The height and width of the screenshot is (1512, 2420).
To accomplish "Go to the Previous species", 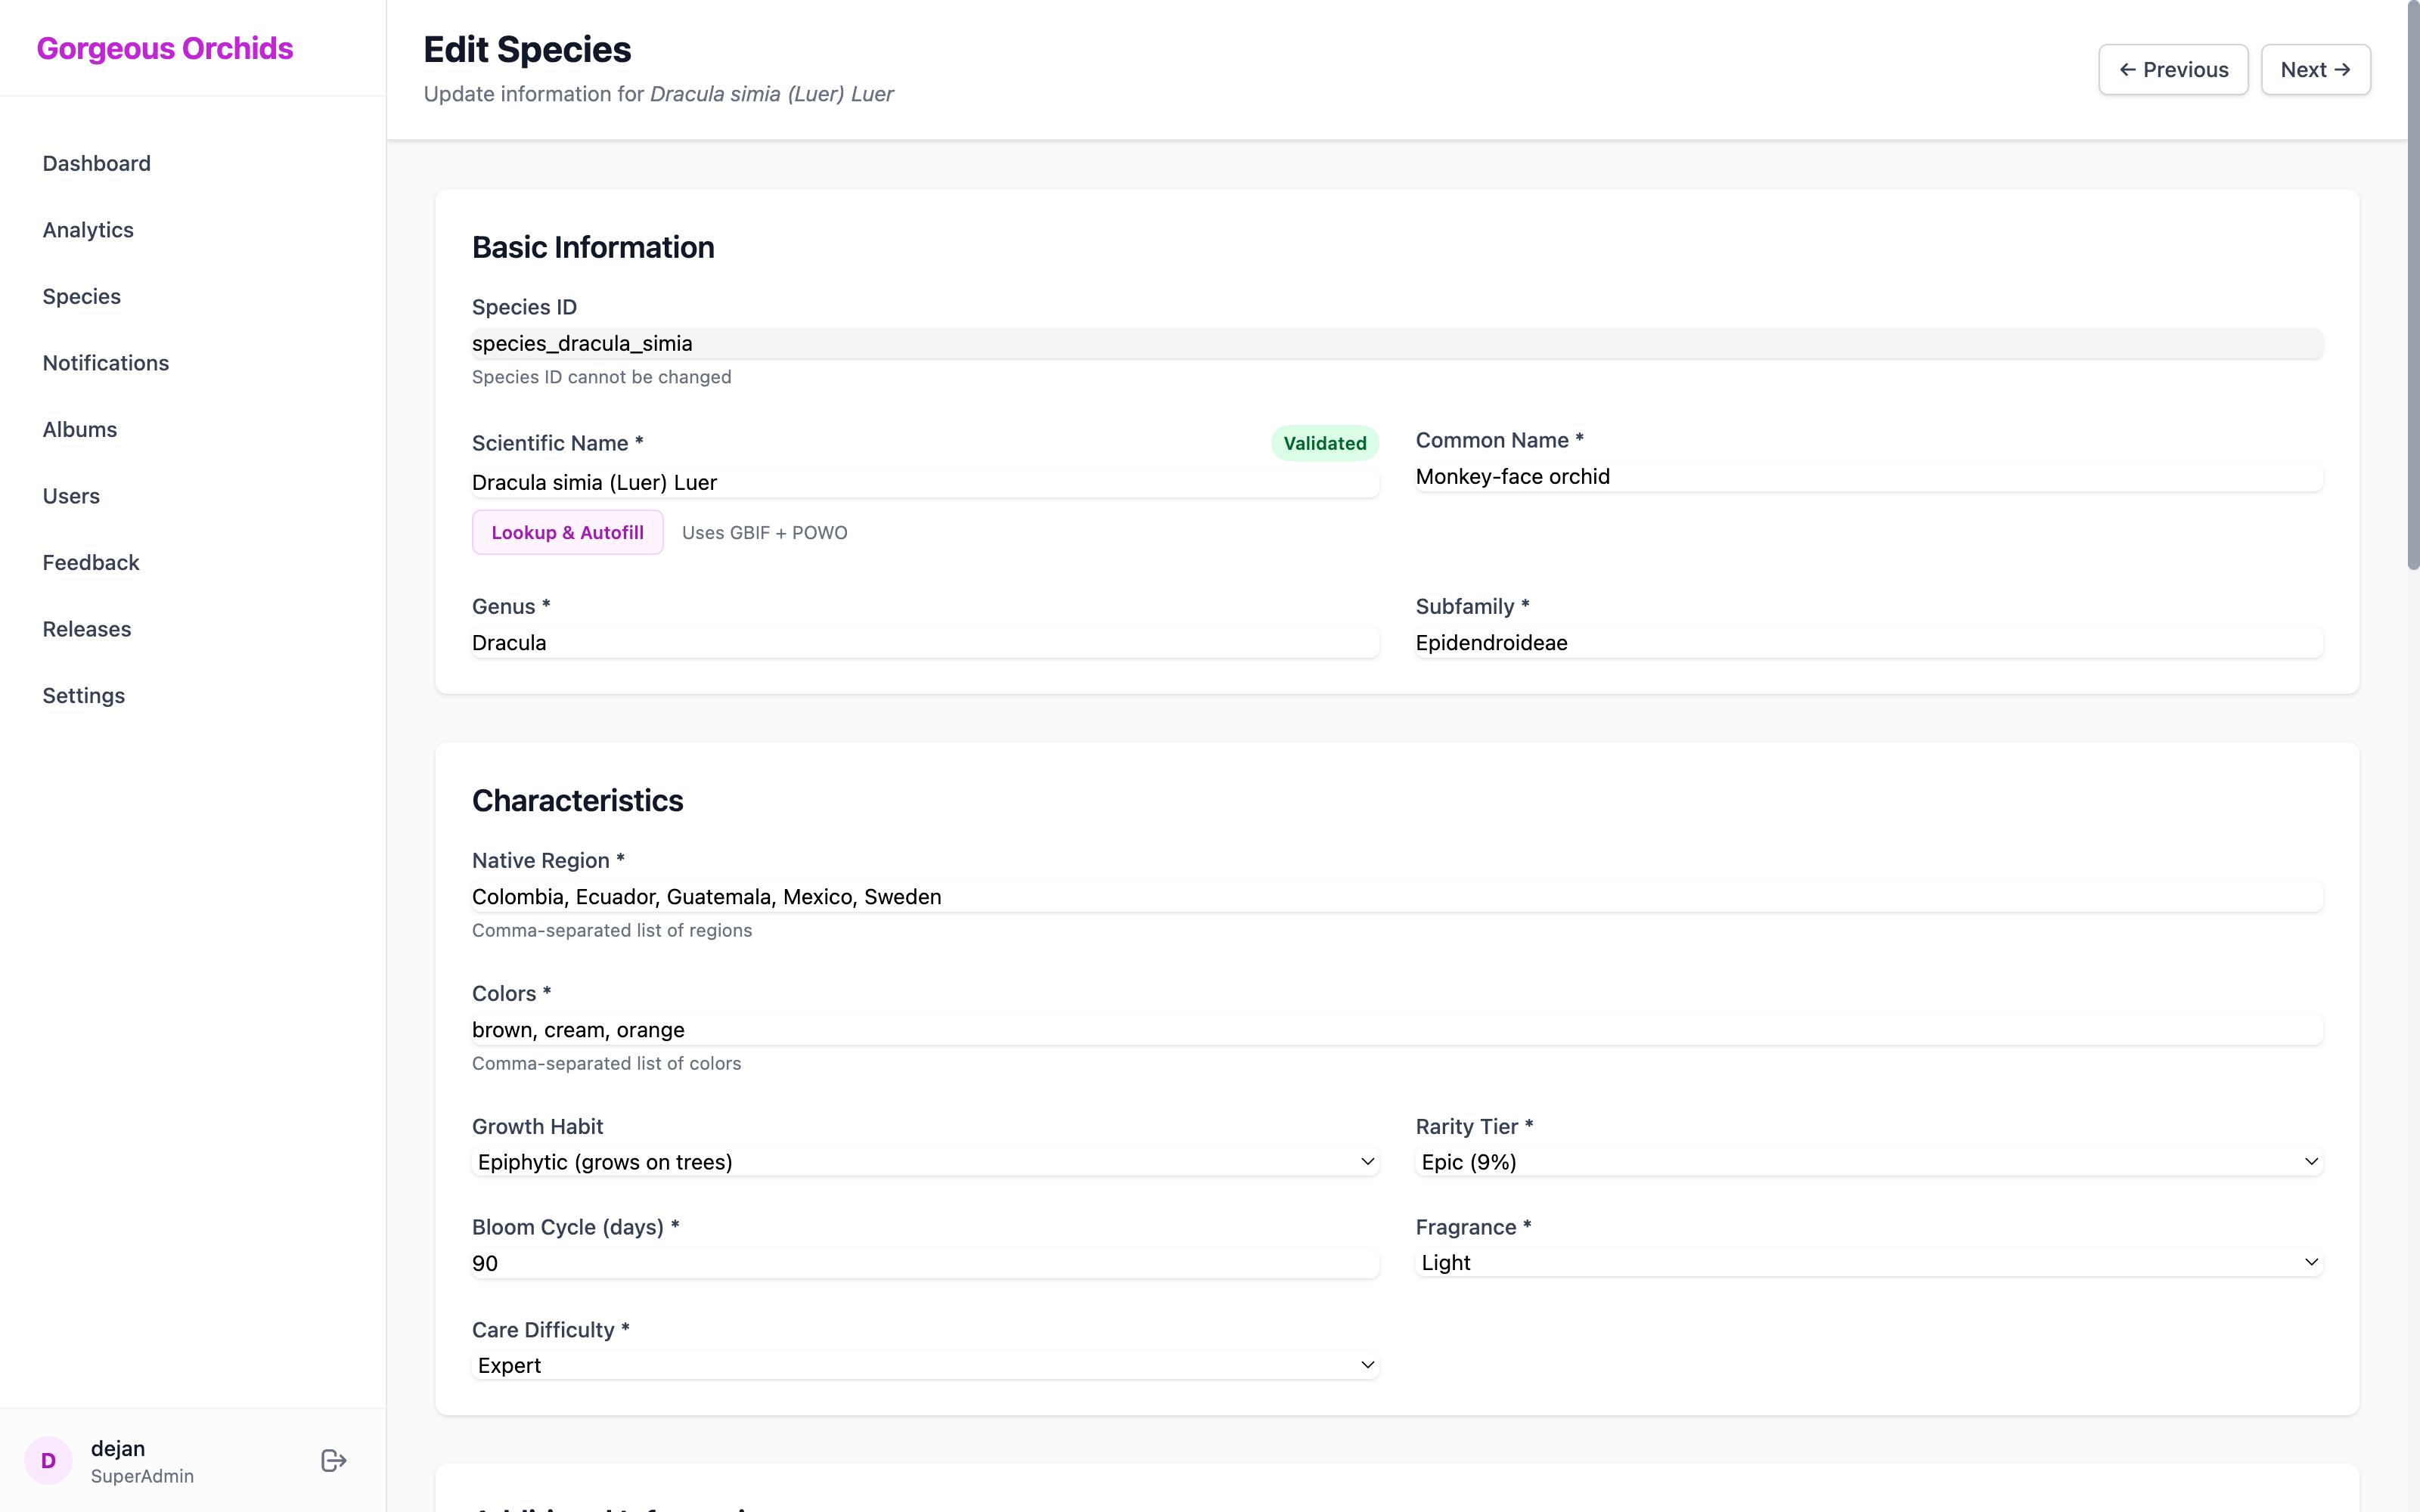I will 2173,69.
